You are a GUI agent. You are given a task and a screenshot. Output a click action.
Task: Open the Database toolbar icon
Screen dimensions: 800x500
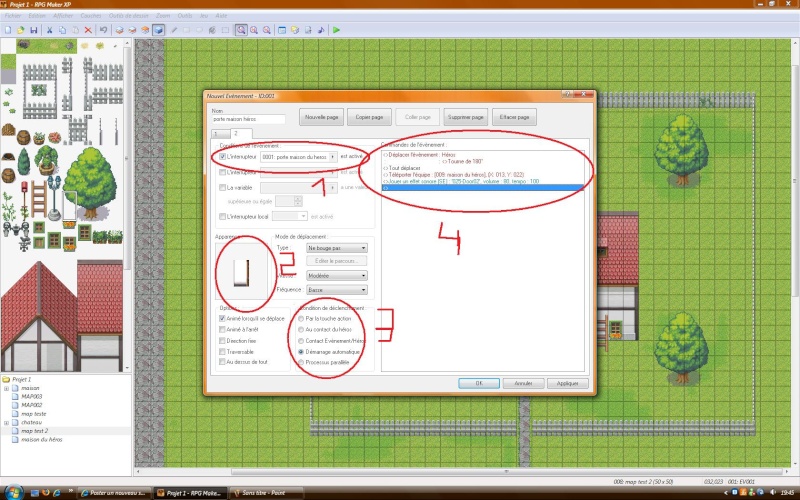tap(282, 30)
